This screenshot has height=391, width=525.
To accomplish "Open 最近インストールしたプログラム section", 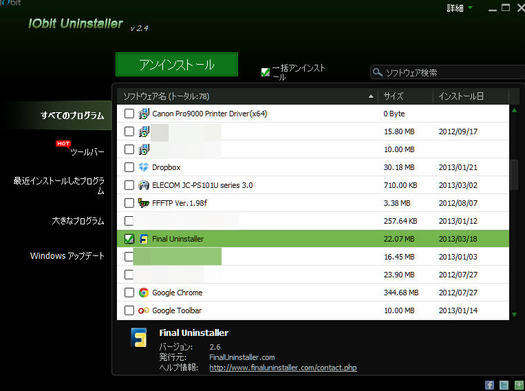I will [x=59, y=186].
